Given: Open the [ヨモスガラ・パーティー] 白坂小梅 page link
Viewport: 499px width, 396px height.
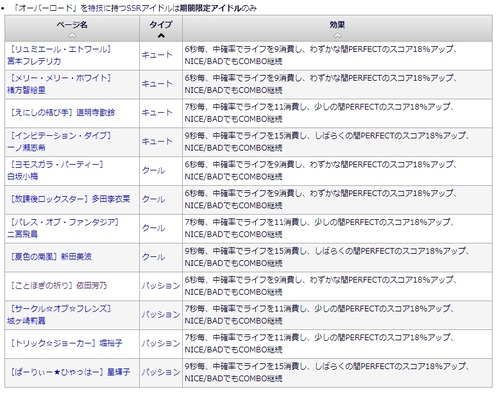Looking at the screenshot, I should tap(55, 170).
